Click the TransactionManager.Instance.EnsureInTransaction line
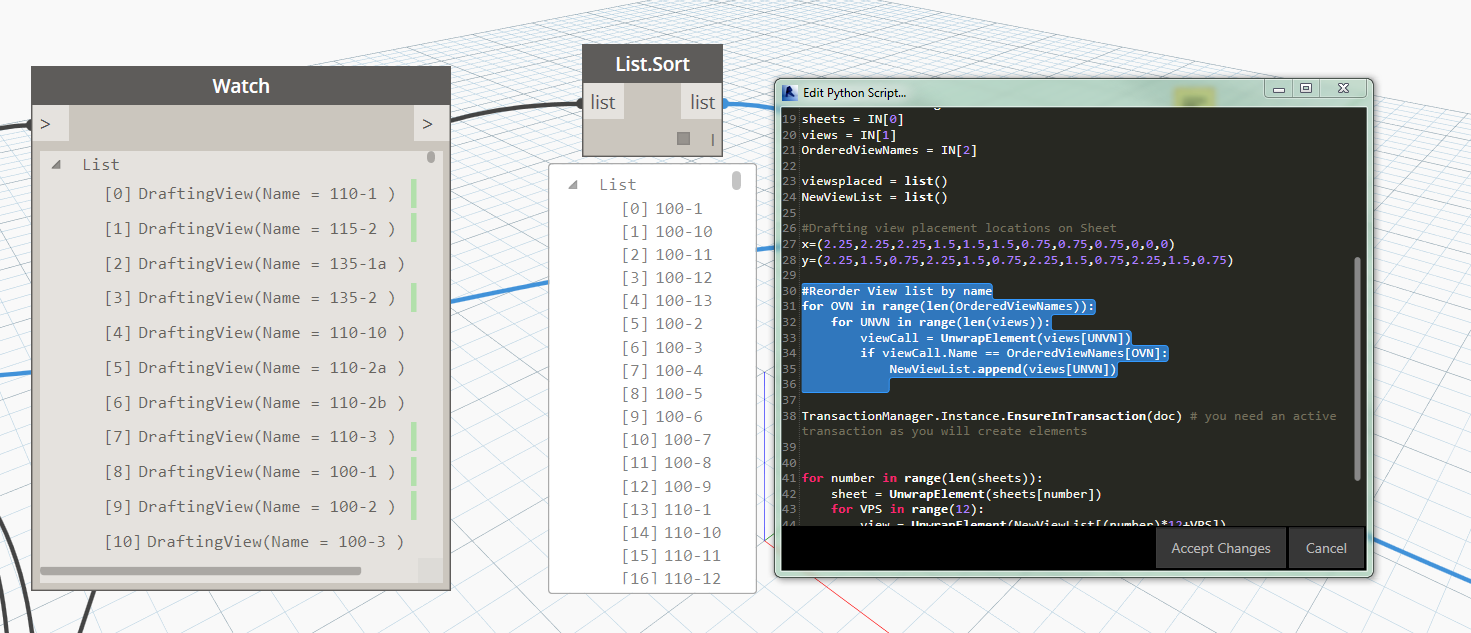Image resolution: width=1471 pixels, height=633 pixels. 1069,423
